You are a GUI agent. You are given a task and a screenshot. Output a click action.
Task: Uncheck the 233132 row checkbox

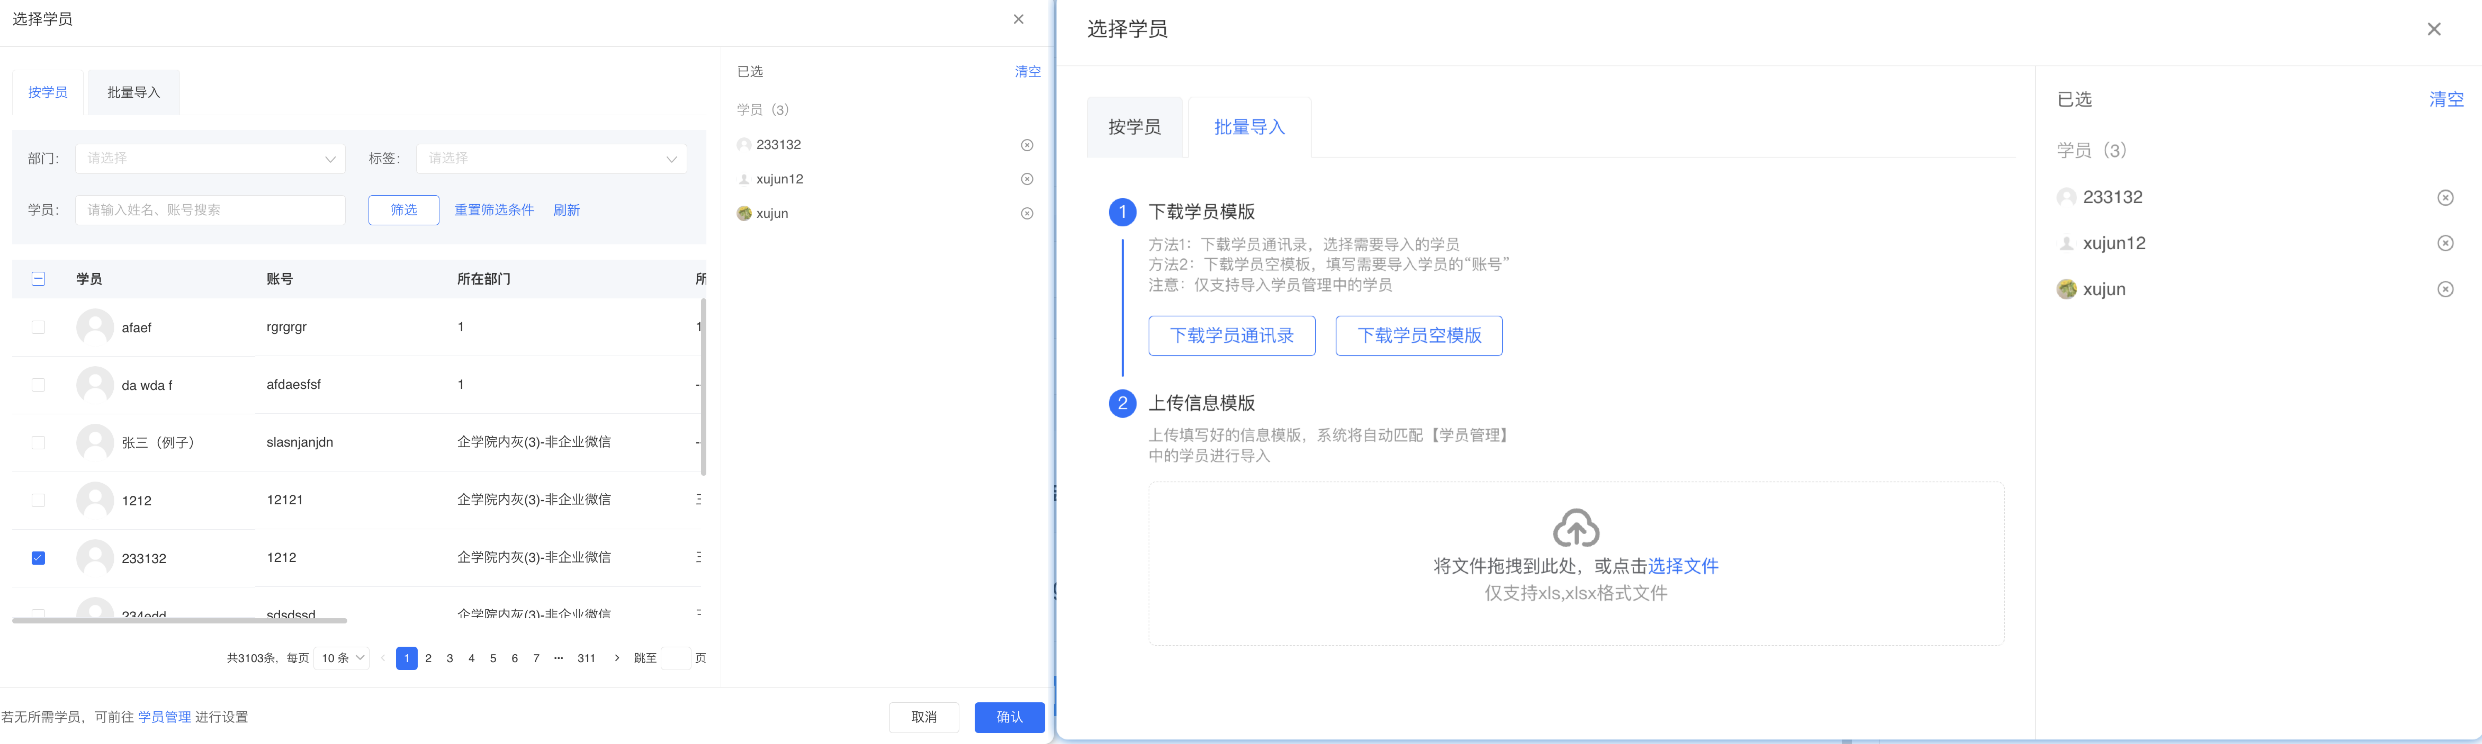click(x=38, y=558)
